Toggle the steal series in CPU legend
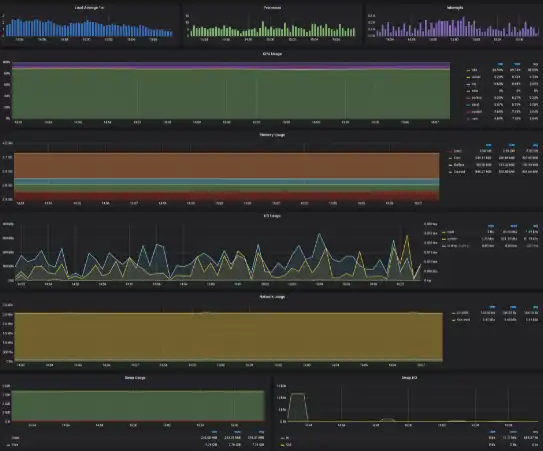543x451 pixels. [475, 105]
